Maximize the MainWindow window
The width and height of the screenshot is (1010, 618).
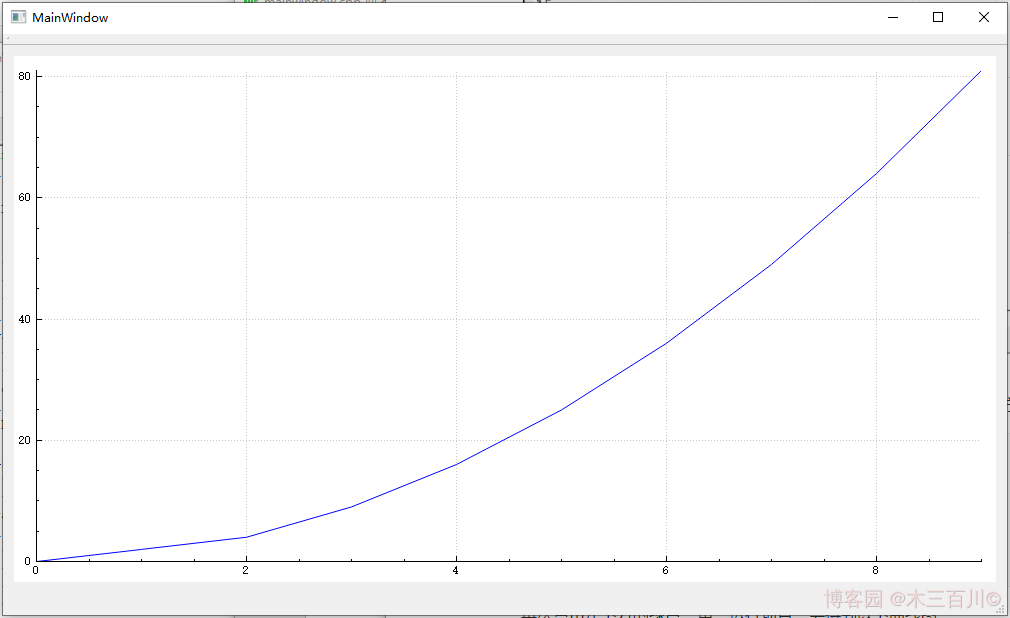coord(938,17)
